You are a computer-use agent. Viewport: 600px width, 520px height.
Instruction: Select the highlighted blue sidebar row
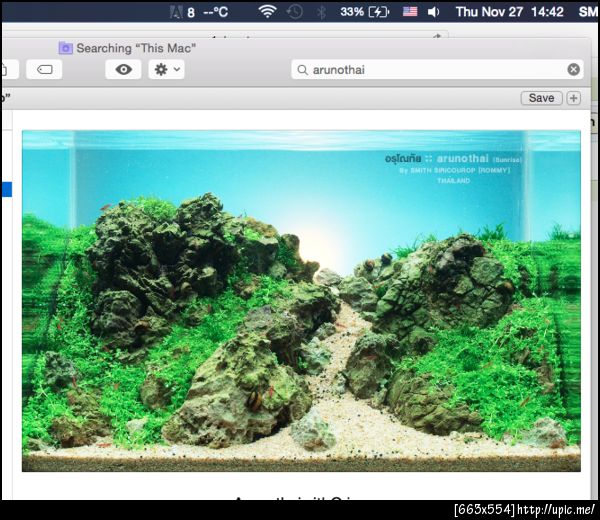click(7, 189)
